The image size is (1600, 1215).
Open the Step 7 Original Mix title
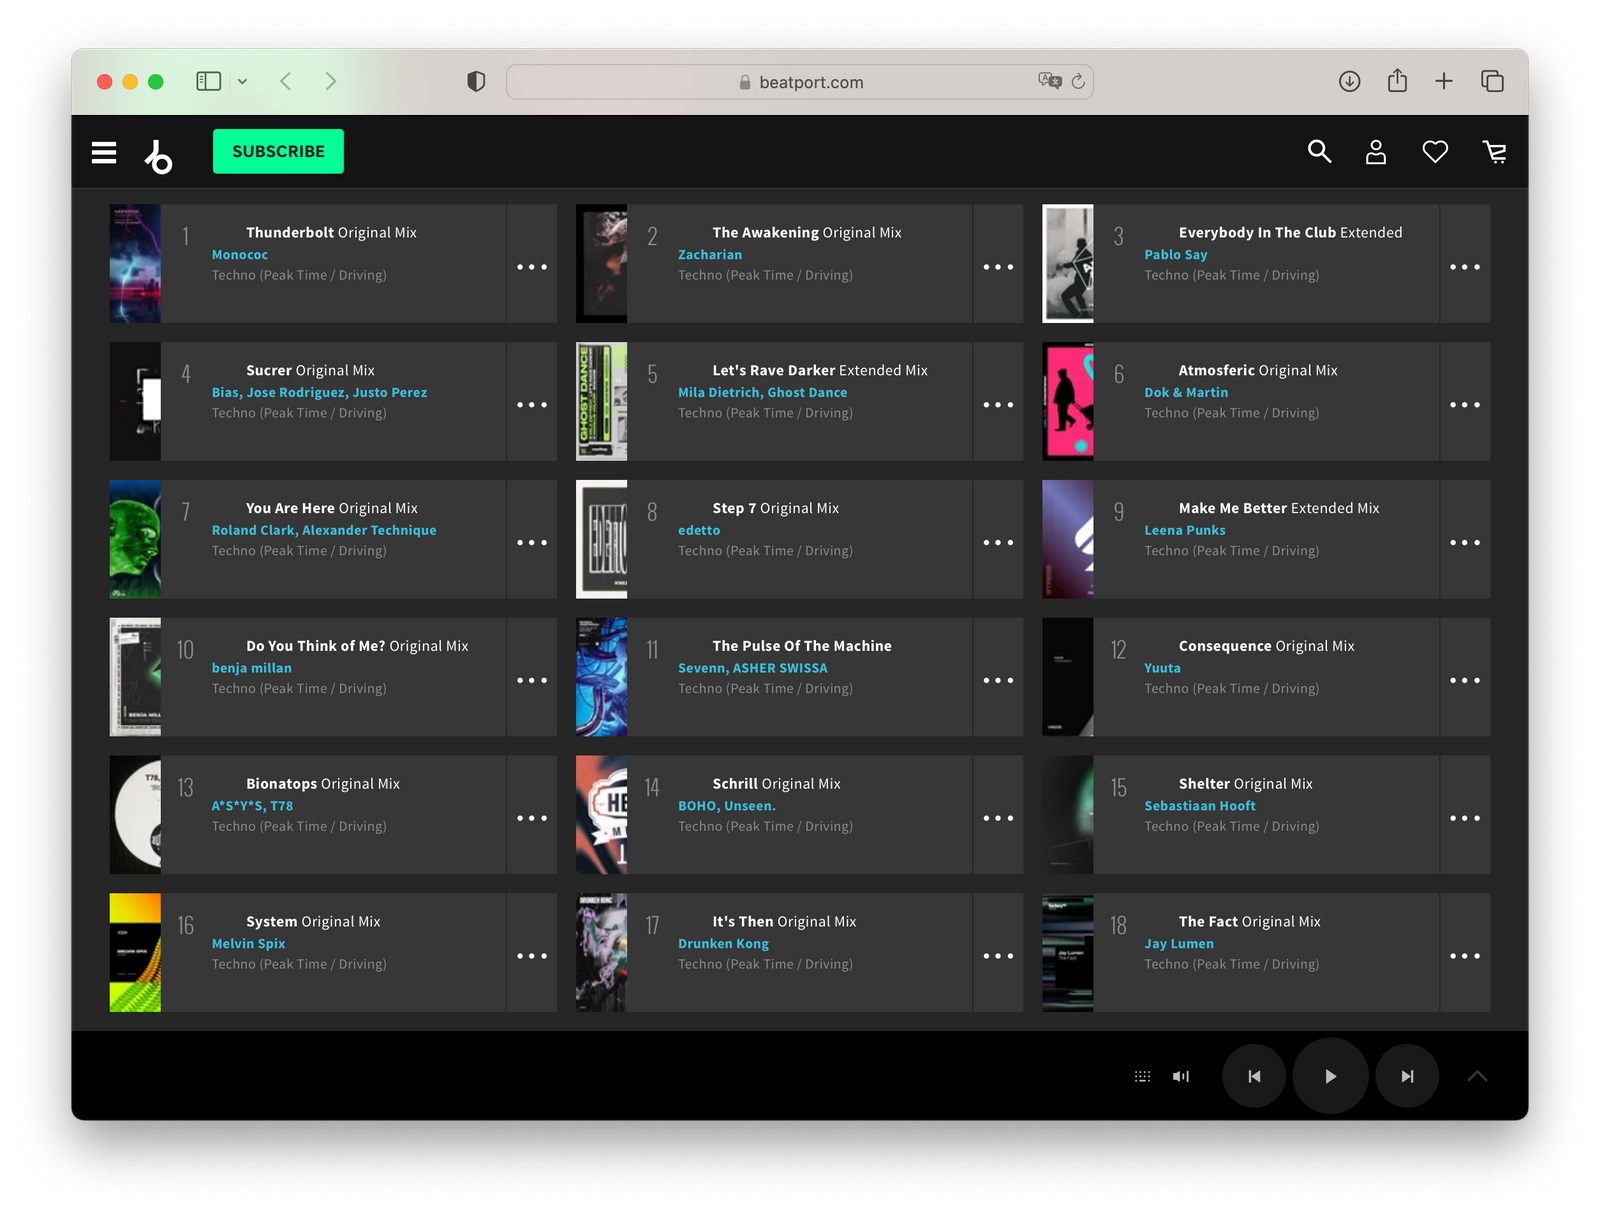coord(776,508)
